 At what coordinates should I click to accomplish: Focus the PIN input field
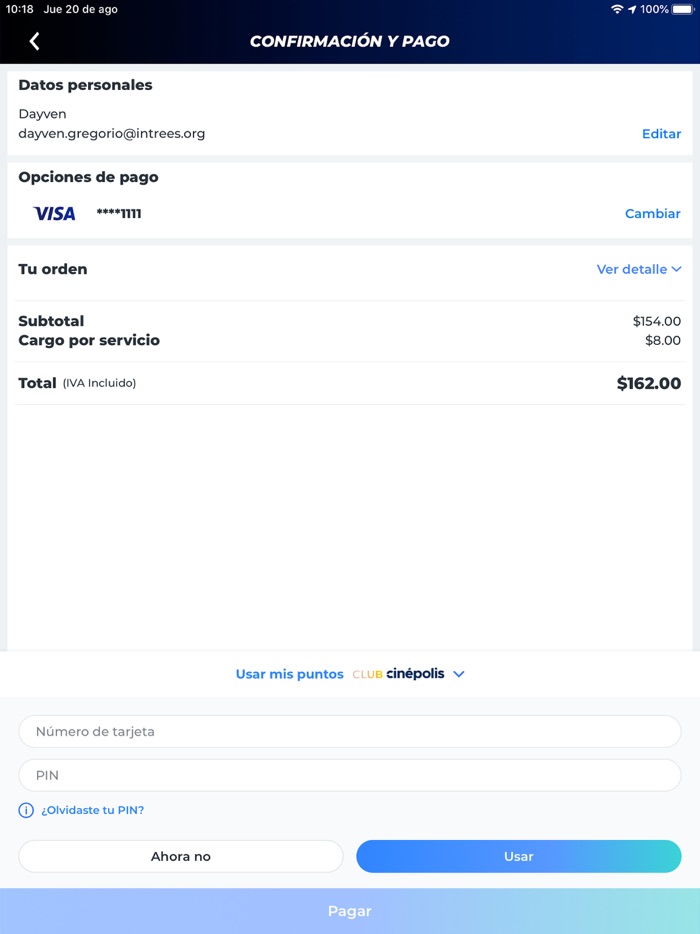click(x=350, y=775)
